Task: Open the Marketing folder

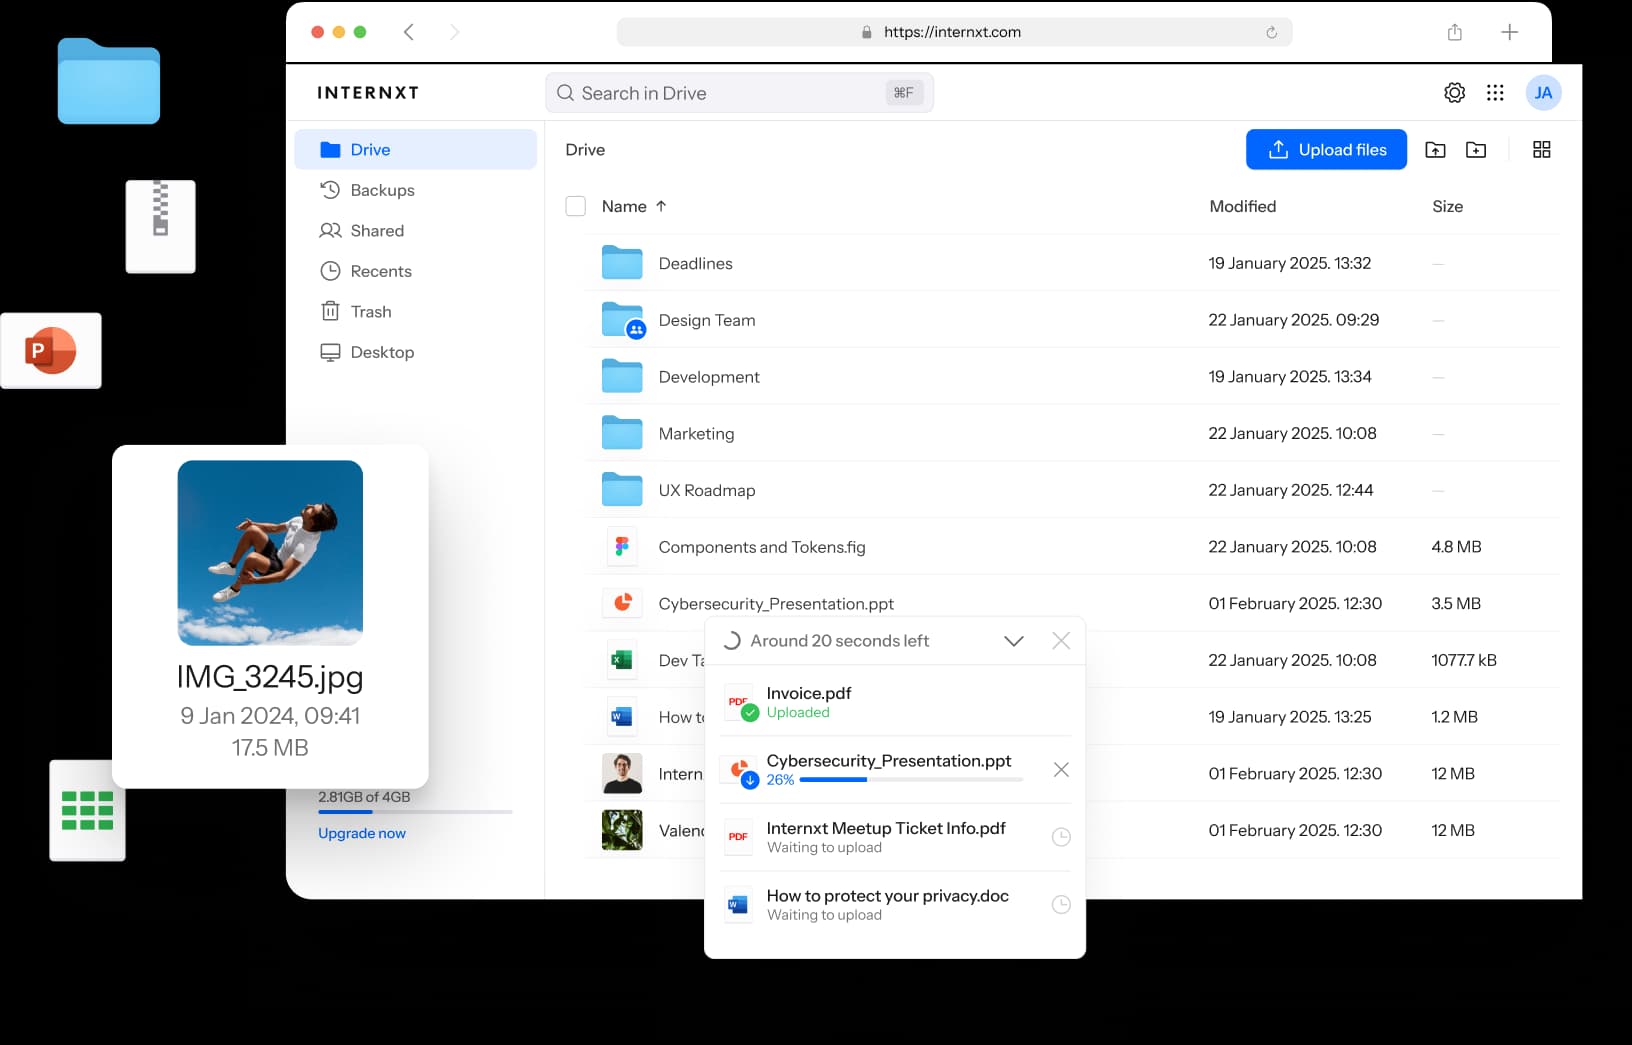Action: pyautogui.click(x=695, y=433)
